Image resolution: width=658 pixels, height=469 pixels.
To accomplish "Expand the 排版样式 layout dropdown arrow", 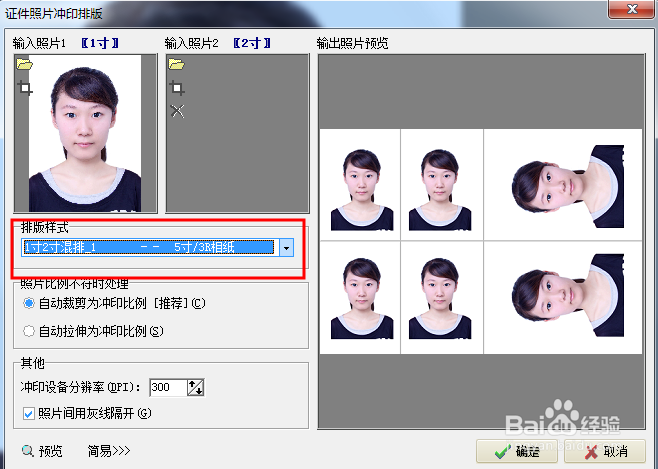I will [x=286, y=248].
